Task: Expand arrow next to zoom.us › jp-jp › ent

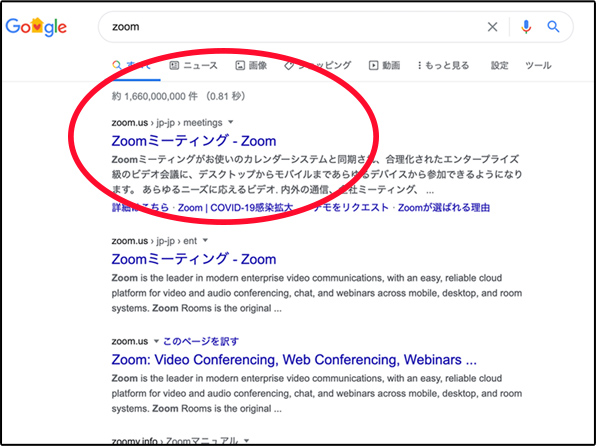Action: [205, 240]
